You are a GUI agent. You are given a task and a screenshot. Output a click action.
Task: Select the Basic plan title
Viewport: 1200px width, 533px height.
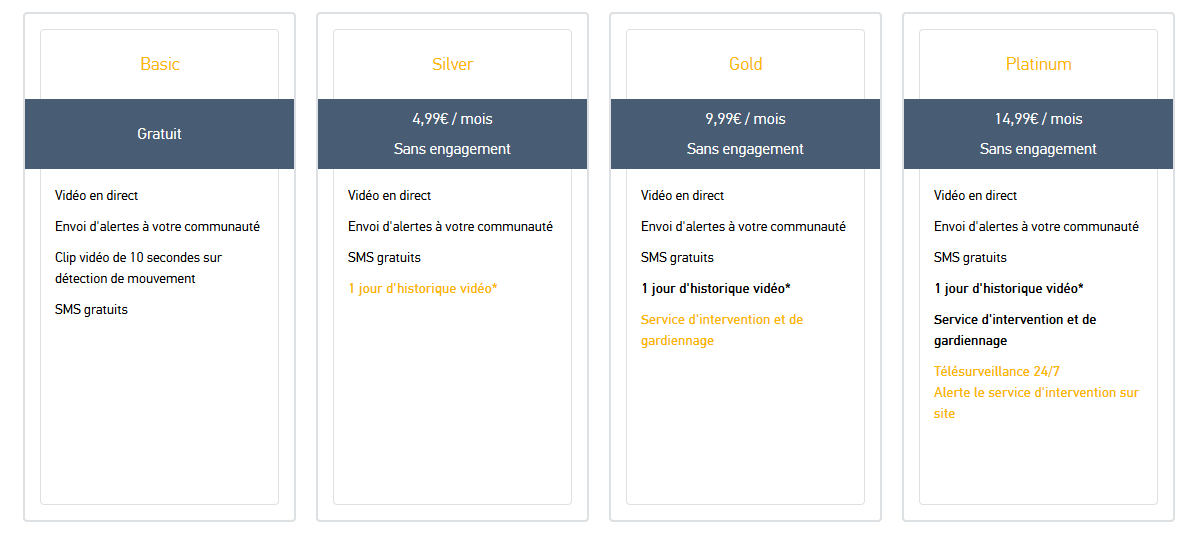coord(160,64)
